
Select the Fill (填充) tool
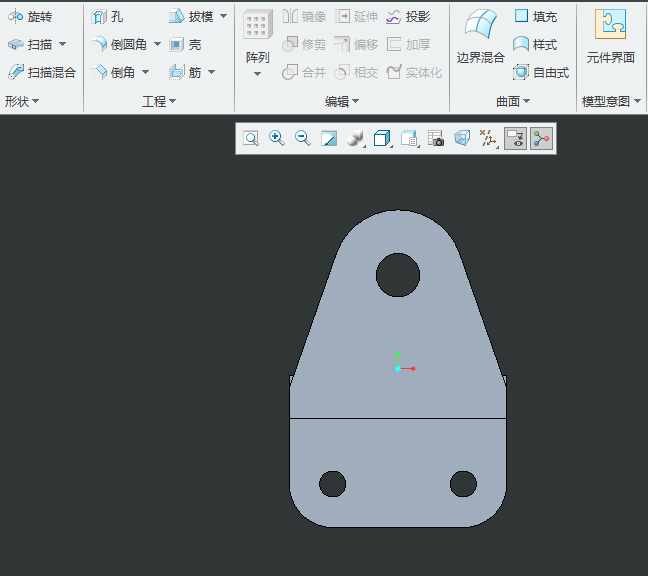pyautogui.click(x=536, y=17)
